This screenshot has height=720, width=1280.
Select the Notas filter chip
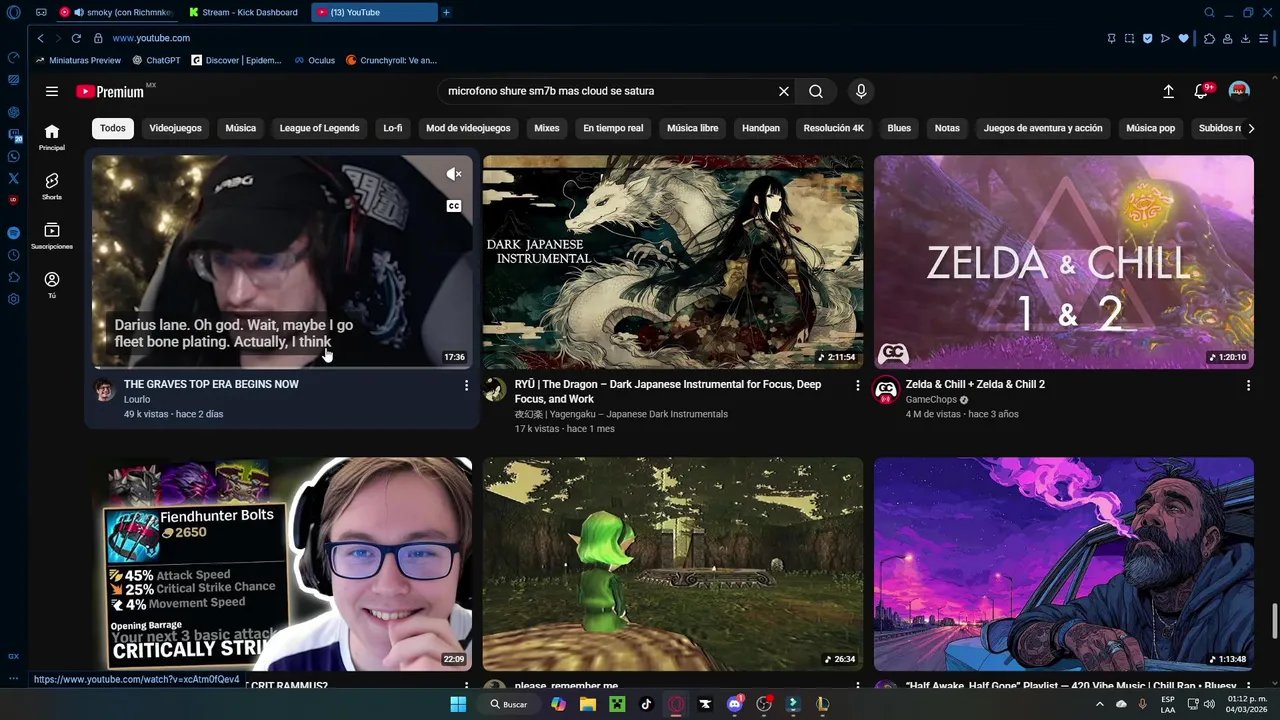point(947,128)
